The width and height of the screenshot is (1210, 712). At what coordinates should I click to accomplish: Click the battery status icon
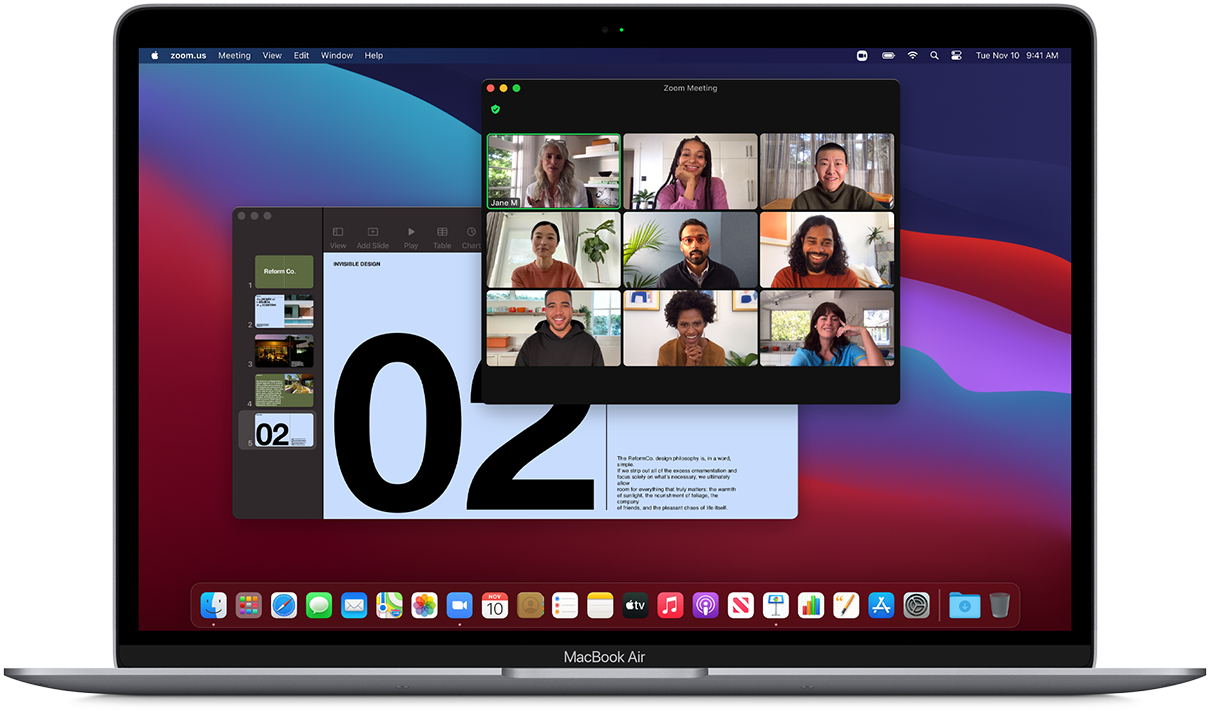click(888, 56)
